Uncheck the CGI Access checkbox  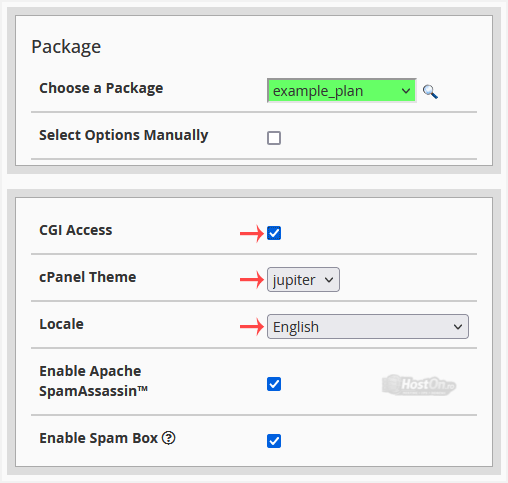click(274, 233)
